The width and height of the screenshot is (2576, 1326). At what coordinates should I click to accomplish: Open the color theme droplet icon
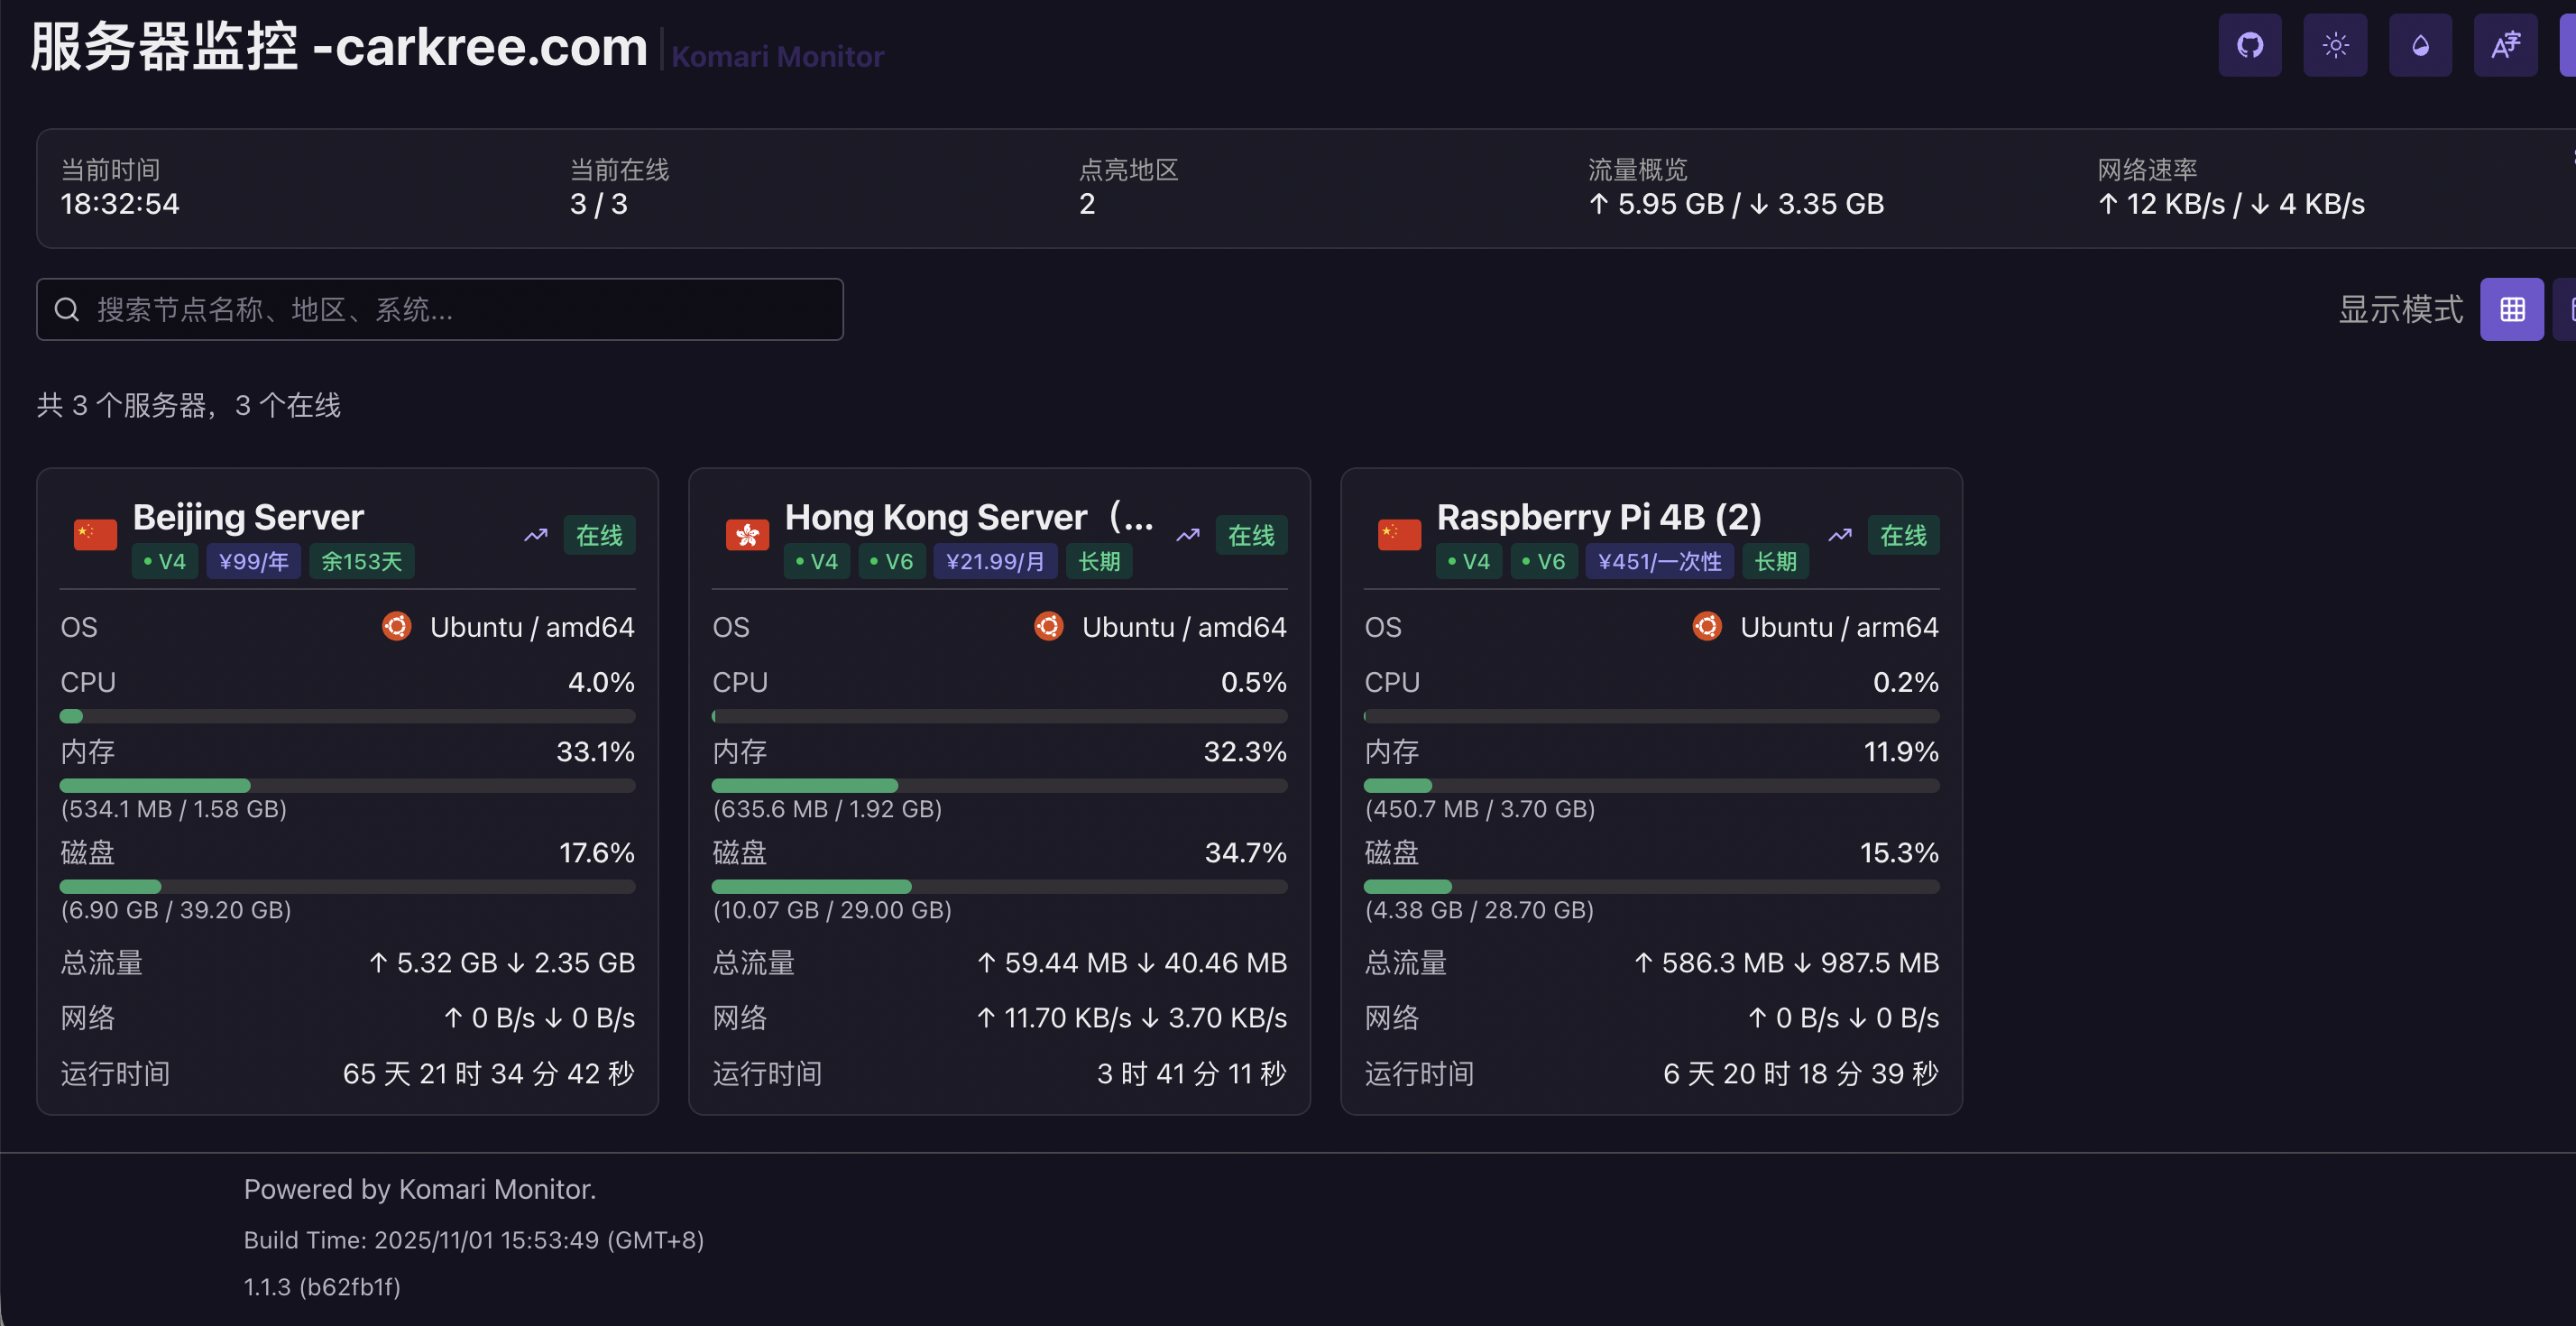pyautogui.click(x=2419, y=45)
